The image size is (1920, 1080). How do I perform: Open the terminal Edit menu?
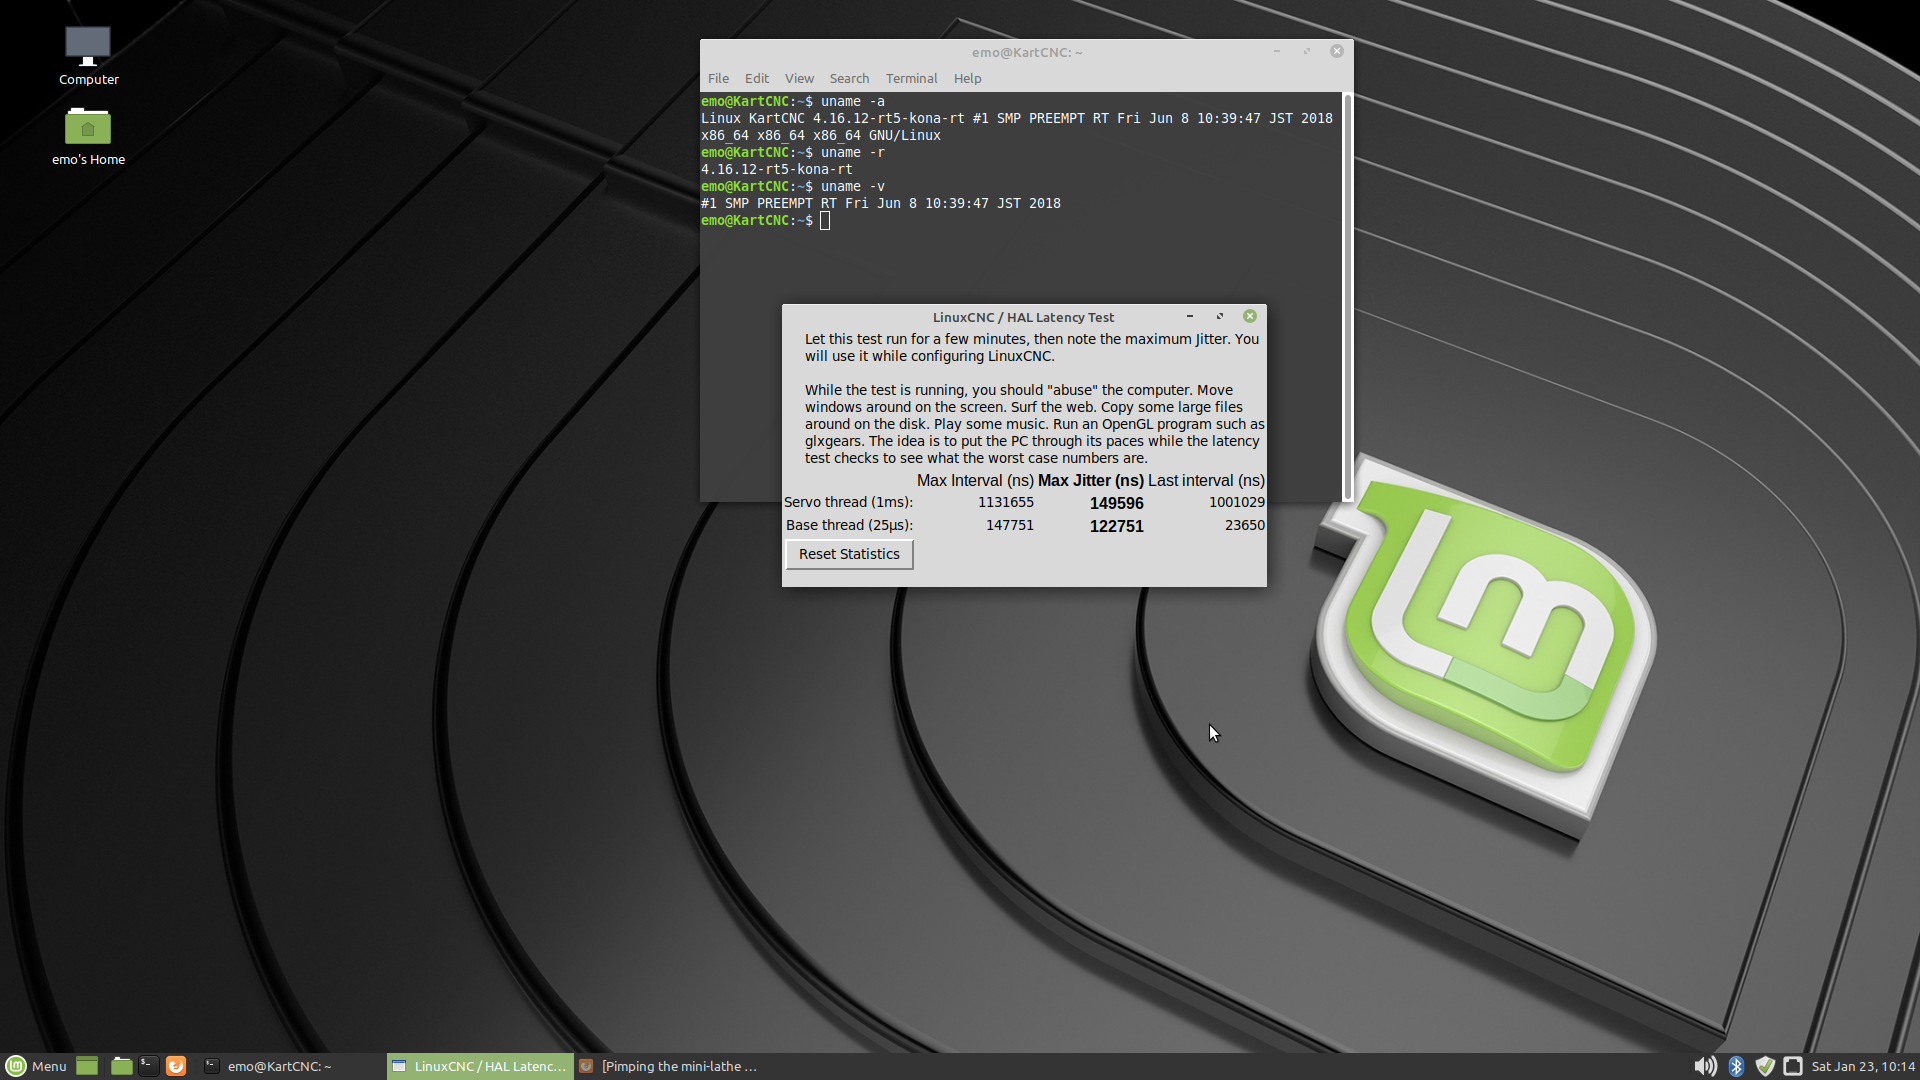point(757,78)
